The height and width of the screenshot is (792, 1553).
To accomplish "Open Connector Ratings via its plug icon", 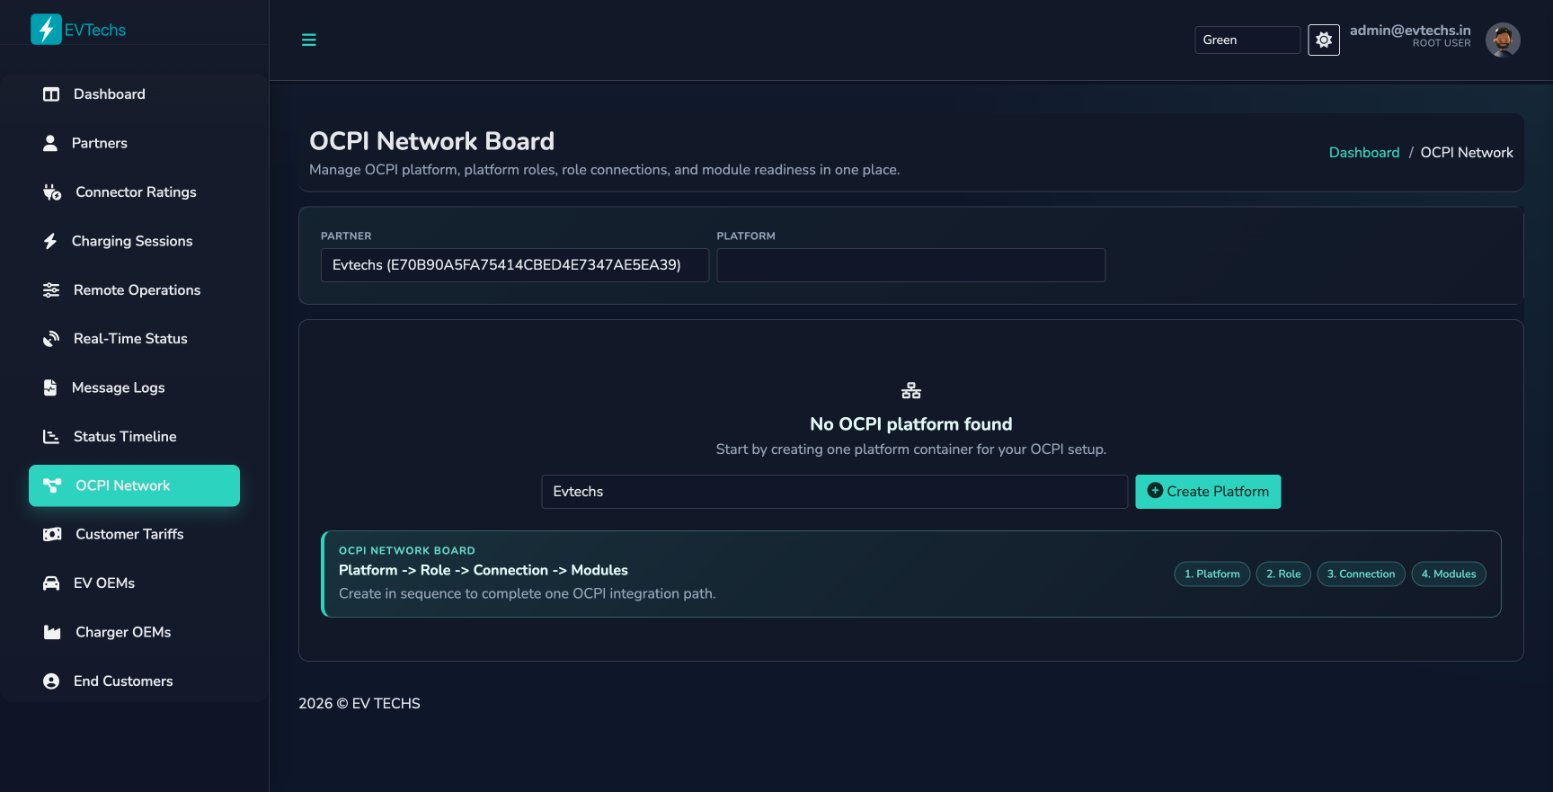I will 50,191.
